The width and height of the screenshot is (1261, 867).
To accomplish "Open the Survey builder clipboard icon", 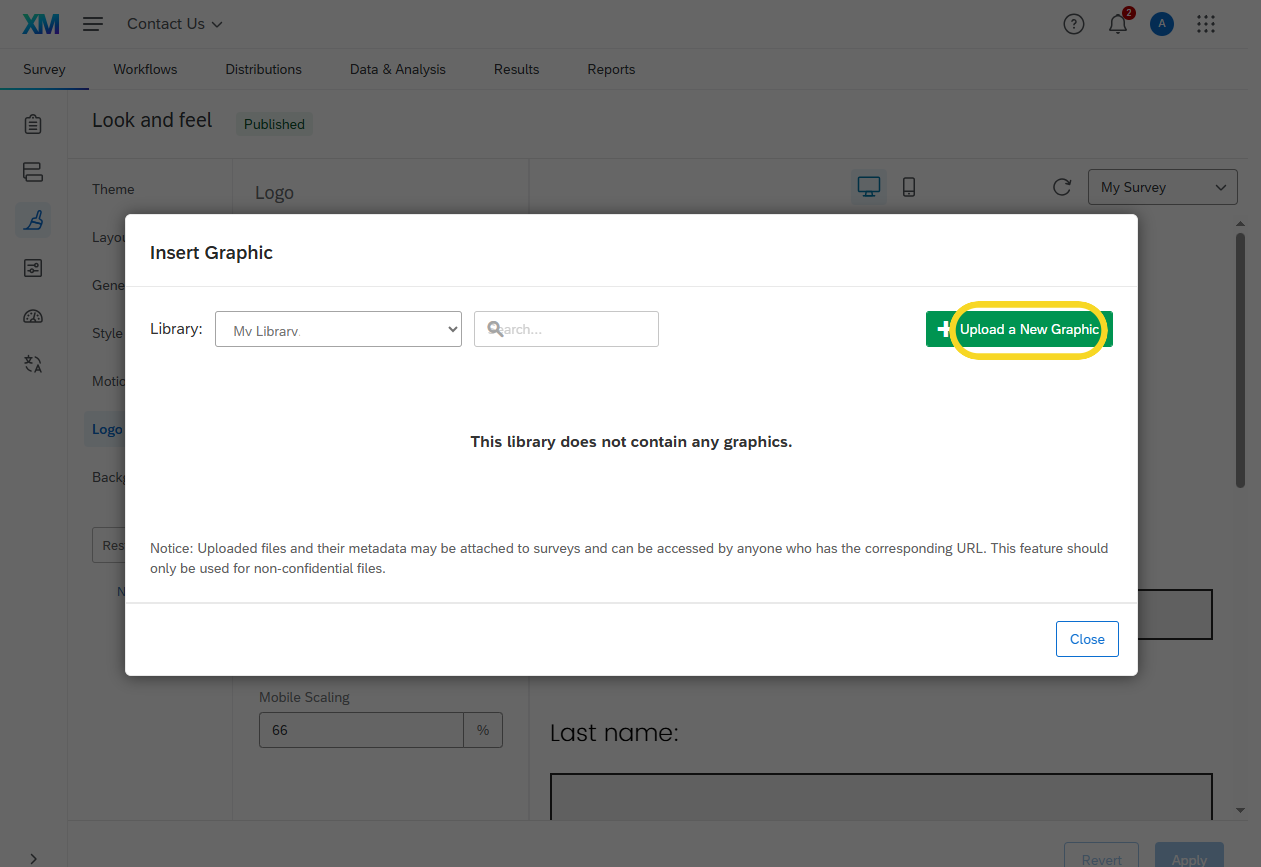I will click(33, 124).
